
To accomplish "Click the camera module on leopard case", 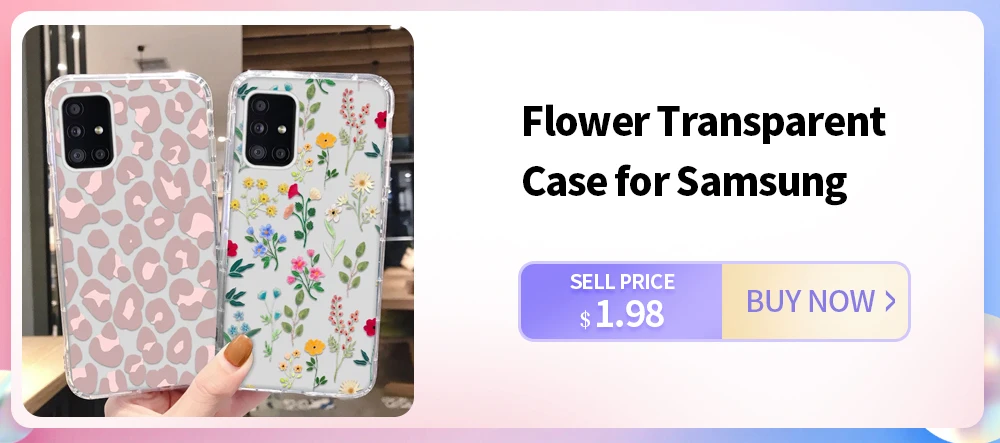I will tap(87, 132).
